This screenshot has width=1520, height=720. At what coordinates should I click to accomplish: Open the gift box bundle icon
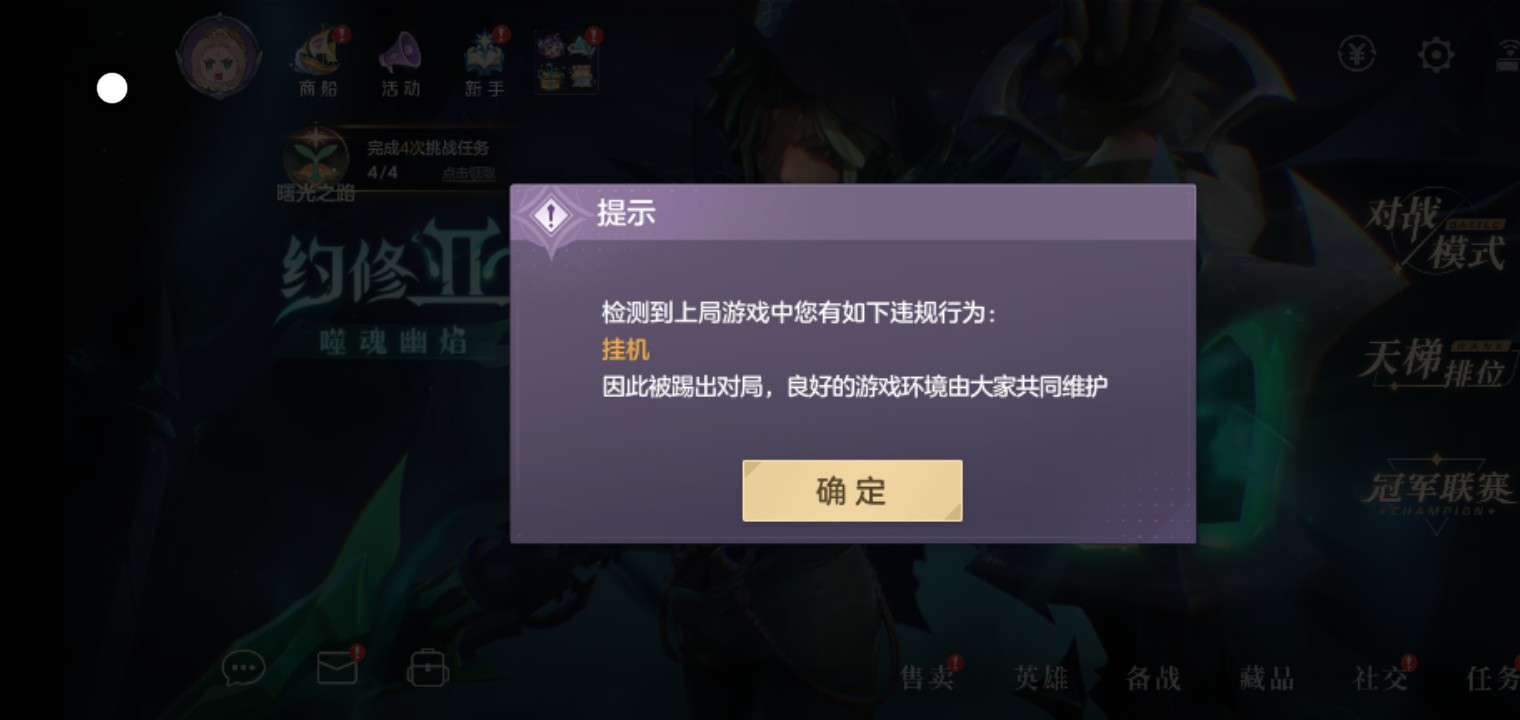pyautogui.click(x=566, y=60)
